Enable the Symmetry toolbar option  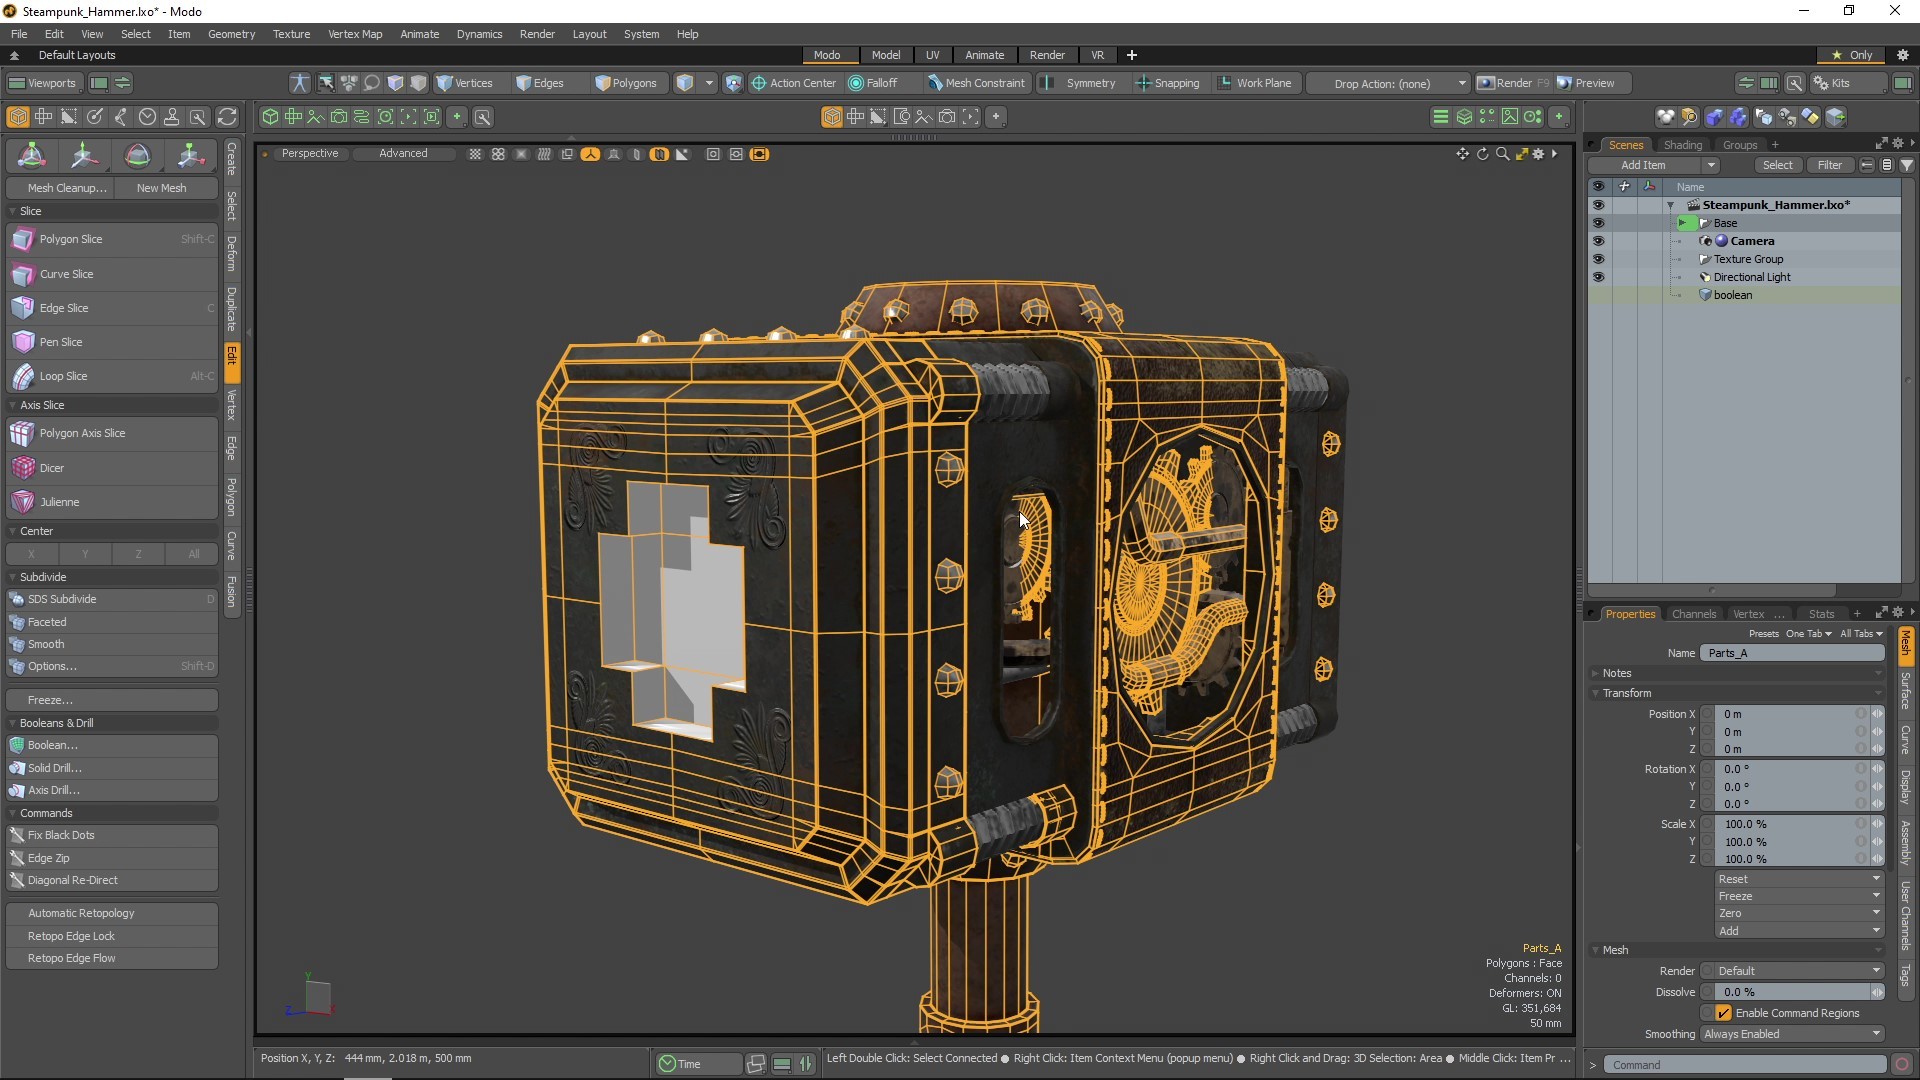[x=1081, y=83]
